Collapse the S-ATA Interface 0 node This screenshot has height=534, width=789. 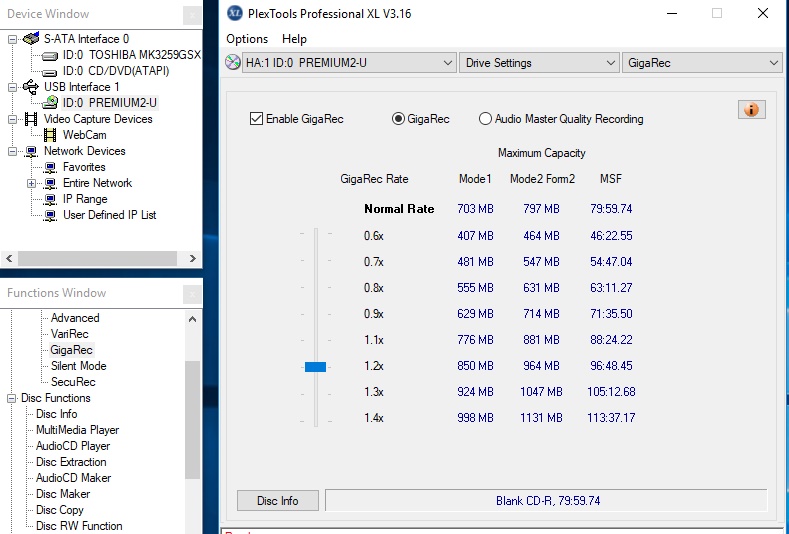point(13,39)
